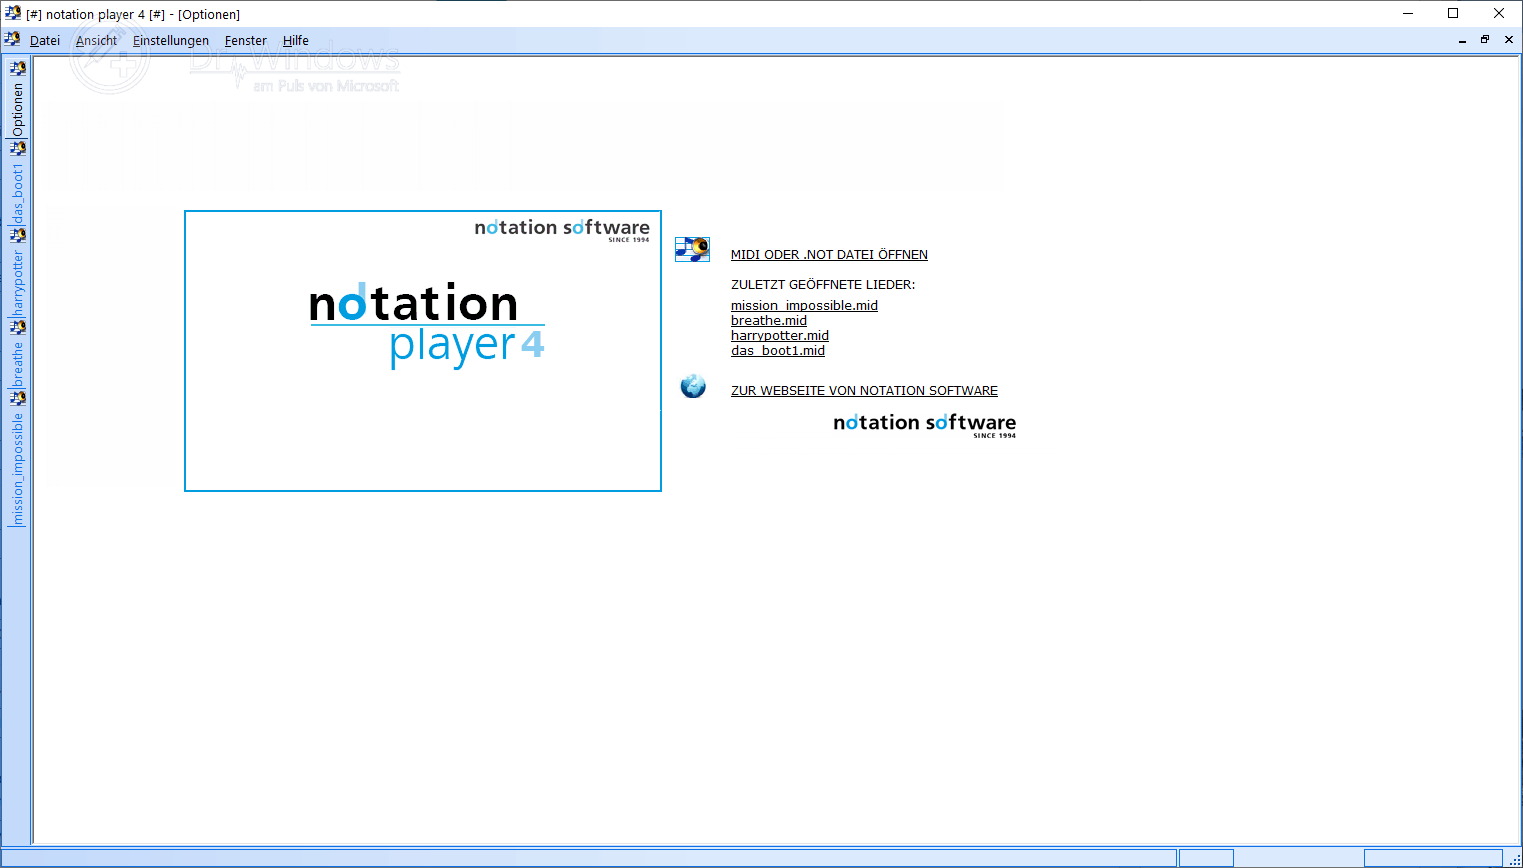Click the notation software logo image
Image resolution: width=1523 pixels, height=868 pixels.
pyautogui.click(x=923, y=424)
